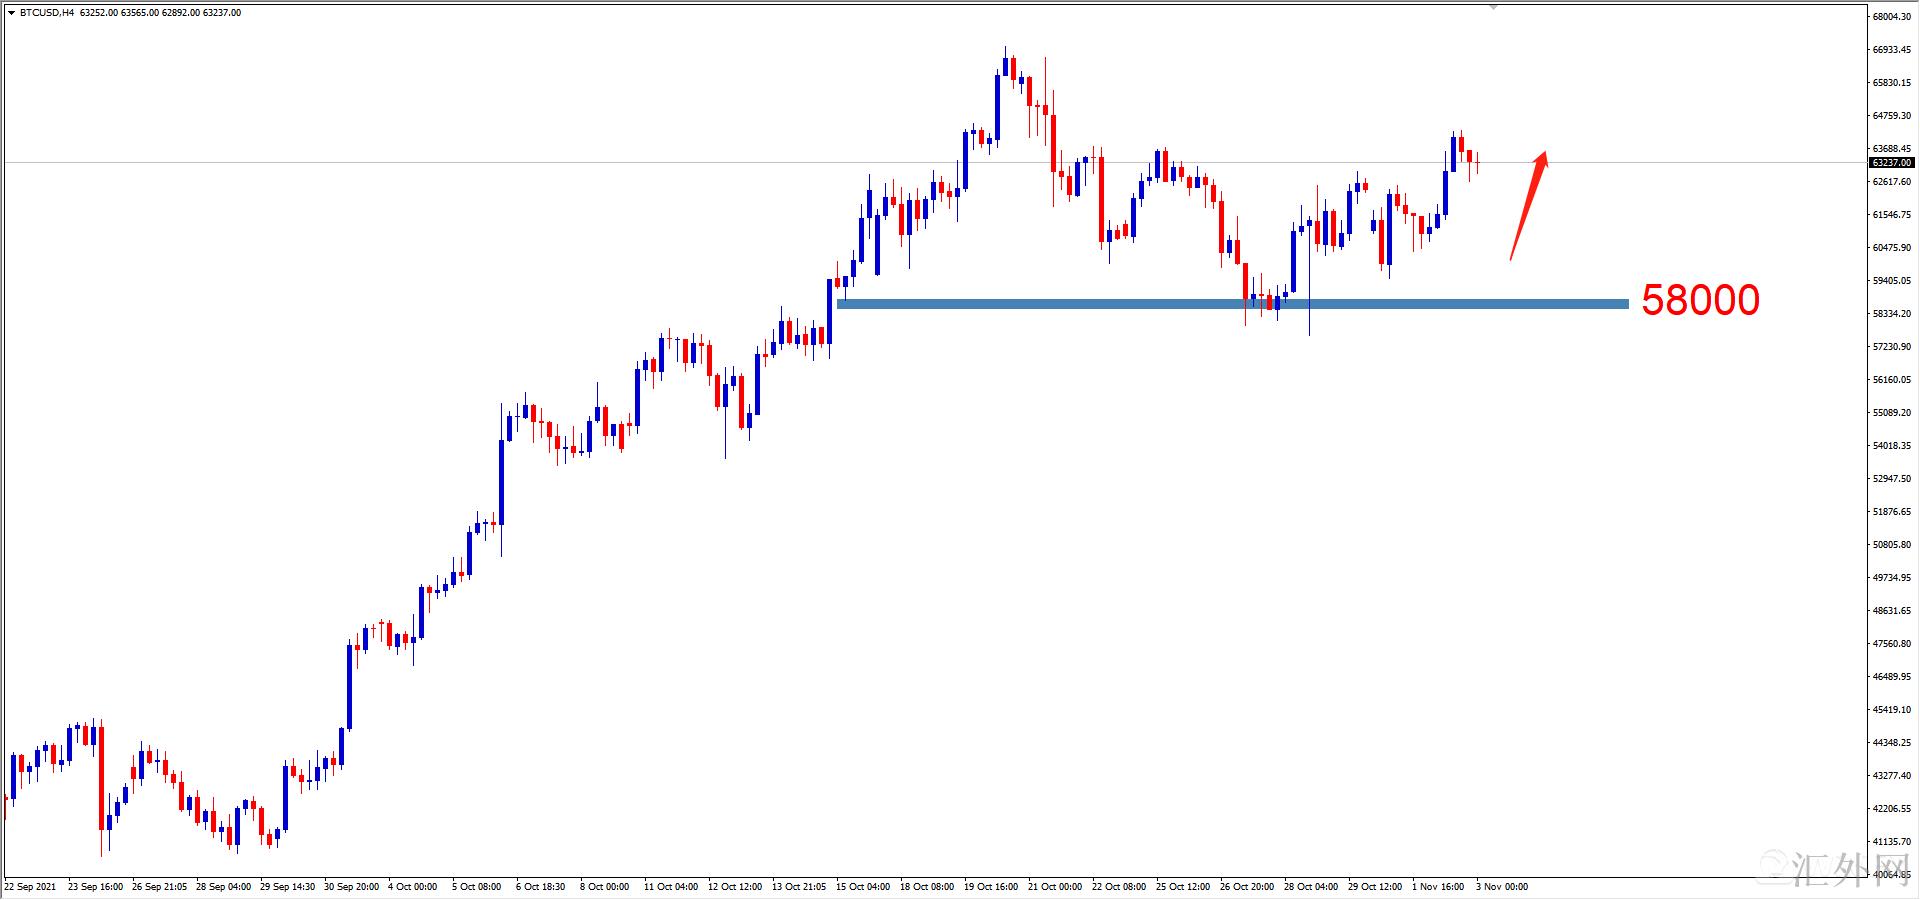Screen dimensions: 1920x900
Task: Click time axis label 5 Oct 08:00
Action: tap(476, 887)
